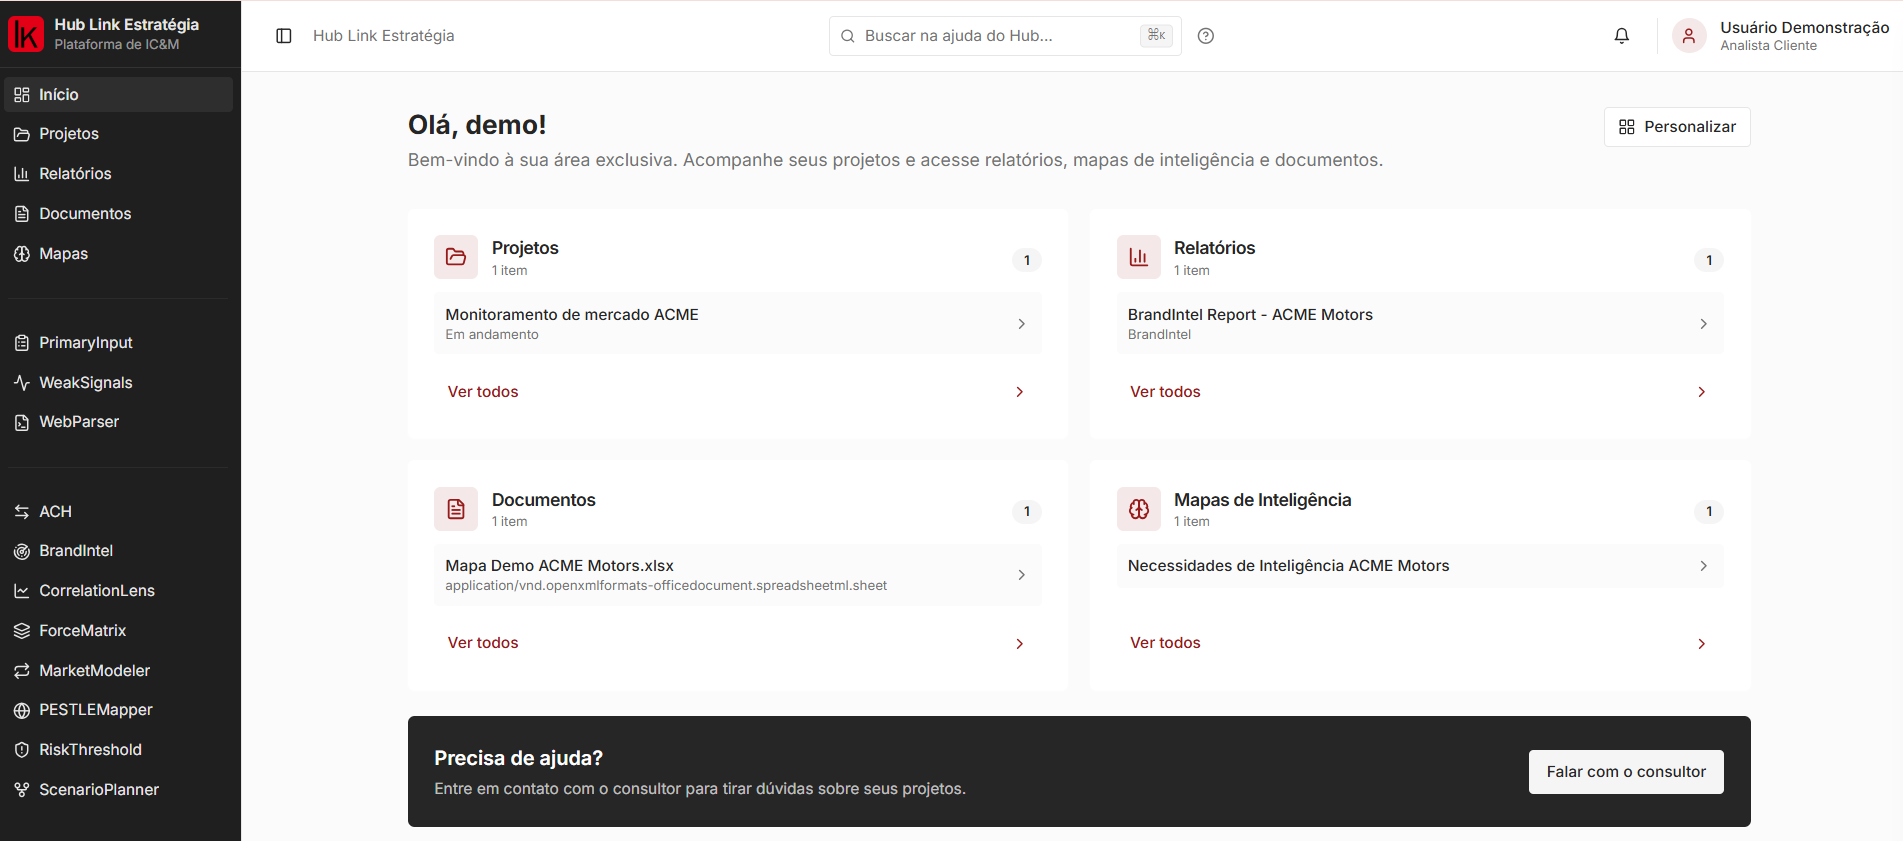Viewport: 1903px width, 841px height.
Task: Click the Usuário Demonstração profile name
Action: [x=1805, y=28]
